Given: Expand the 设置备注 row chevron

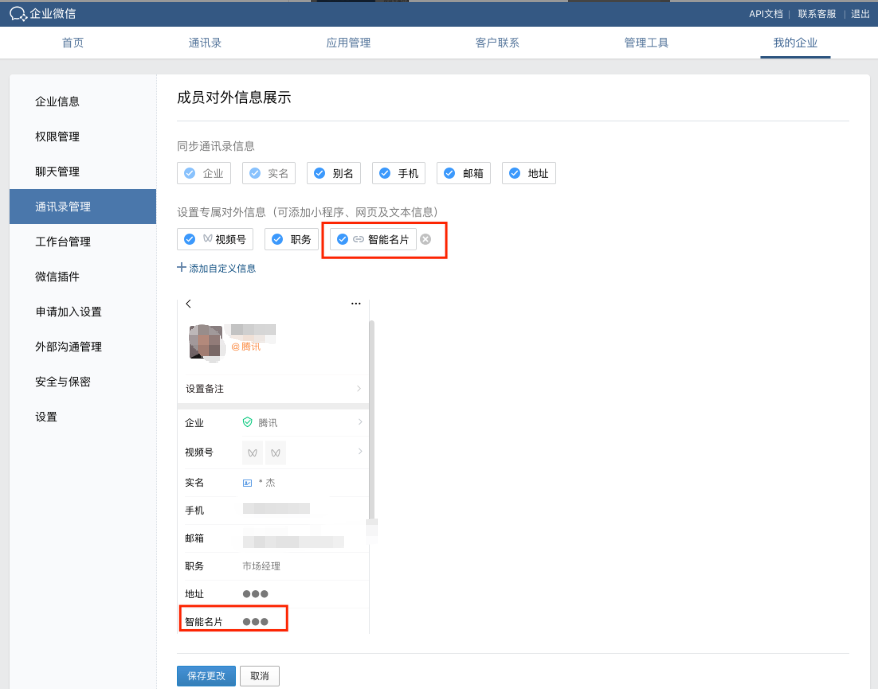Looking at the screenshot, I should coord(359,388).
